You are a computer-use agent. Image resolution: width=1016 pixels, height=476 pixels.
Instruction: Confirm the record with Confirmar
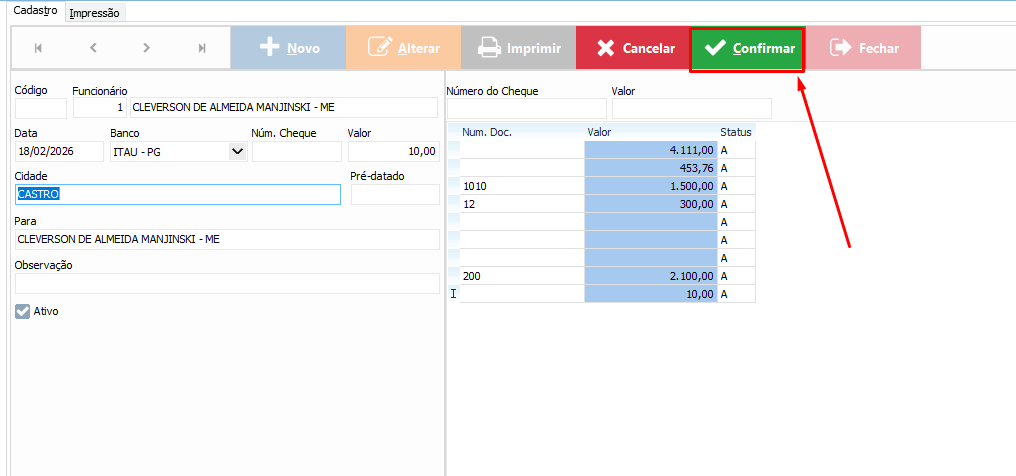[748, 48]
